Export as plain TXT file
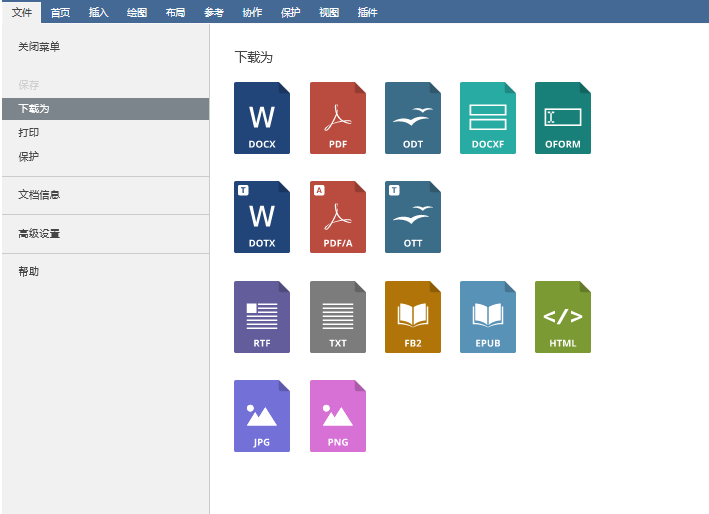709x514 pixels. pos(338,317)
